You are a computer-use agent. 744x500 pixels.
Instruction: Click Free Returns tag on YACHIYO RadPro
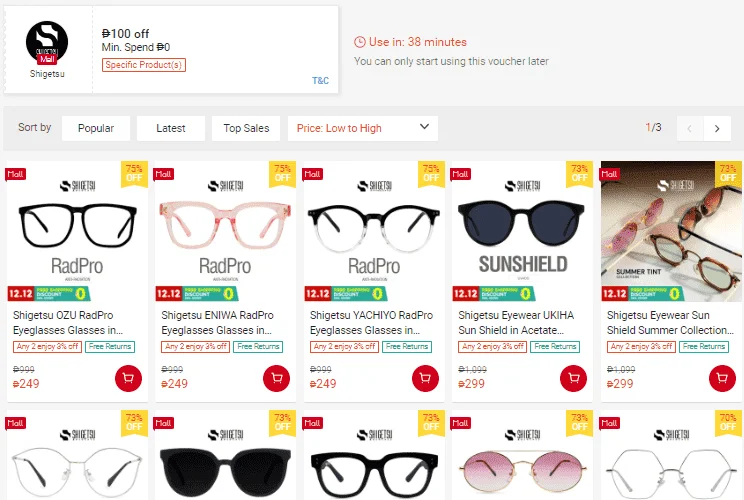point(407,347)
